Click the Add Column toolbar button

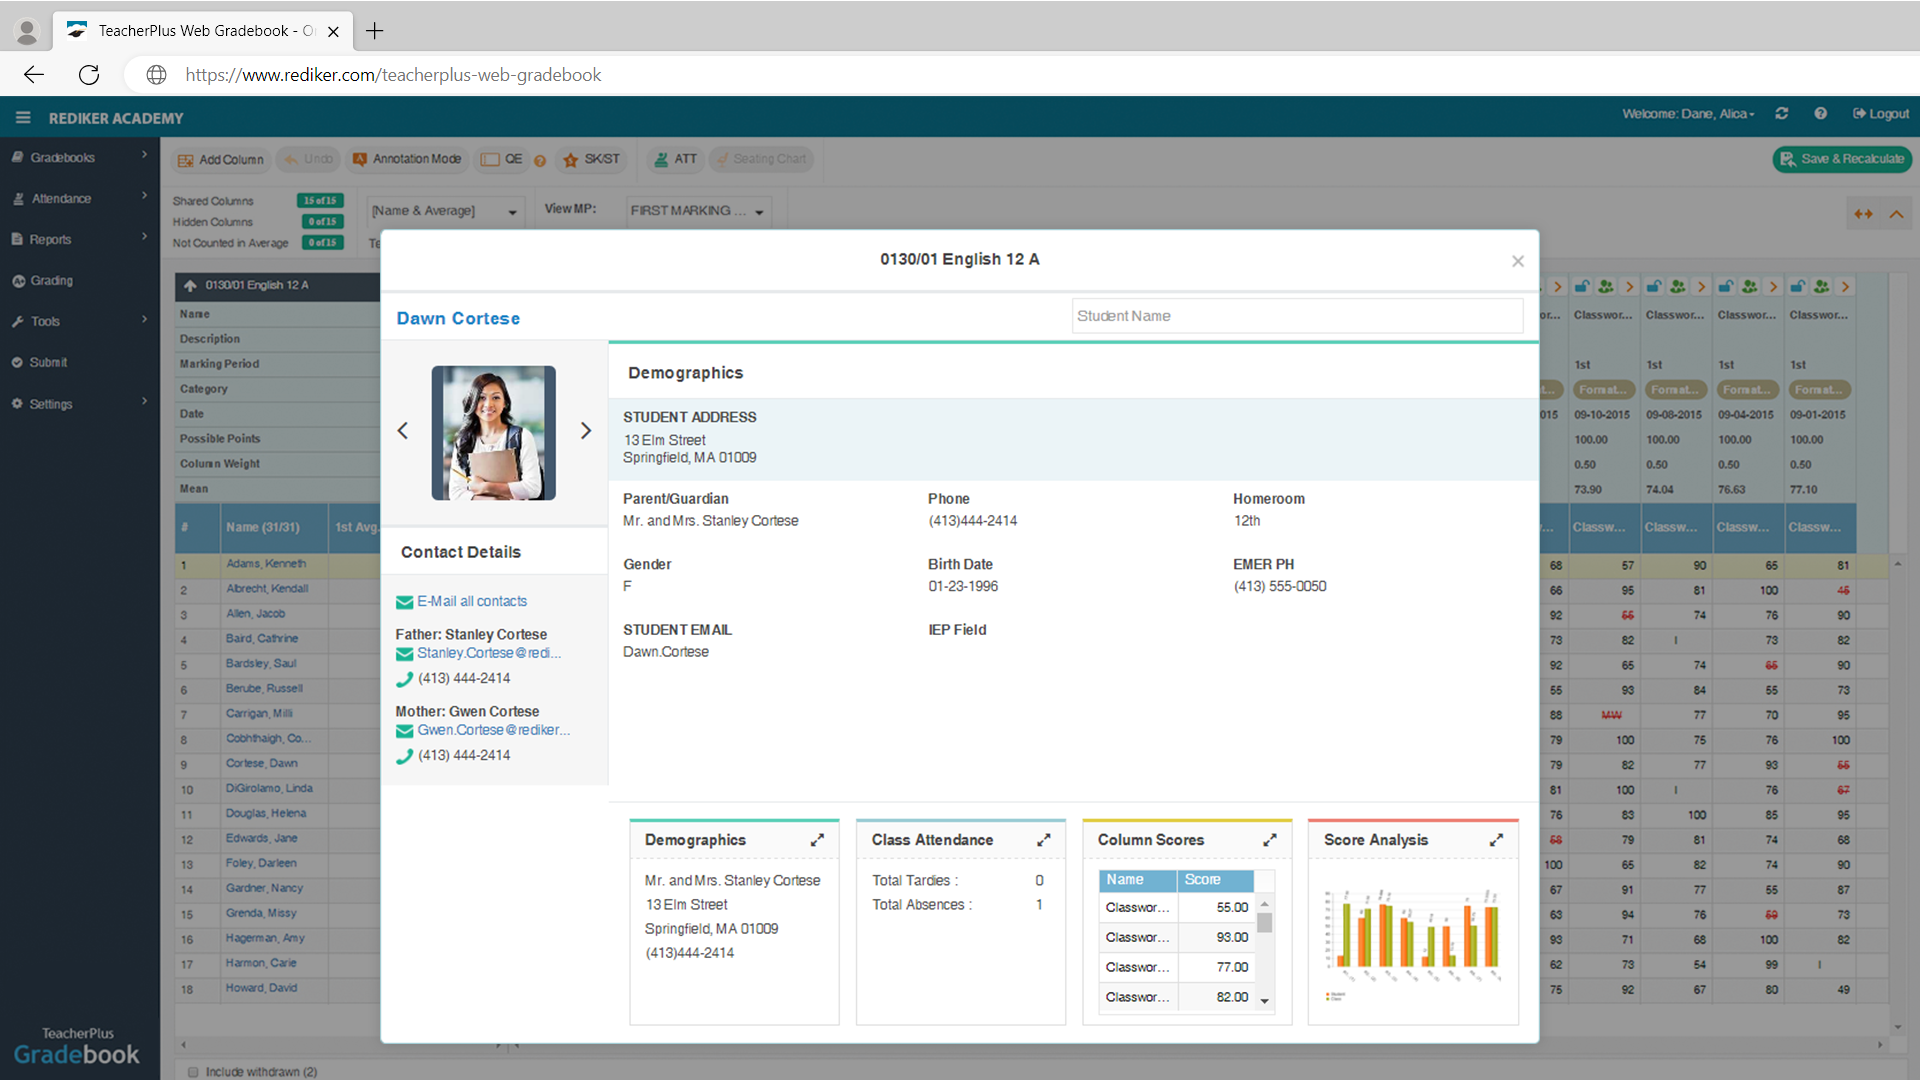click(220, 159)
